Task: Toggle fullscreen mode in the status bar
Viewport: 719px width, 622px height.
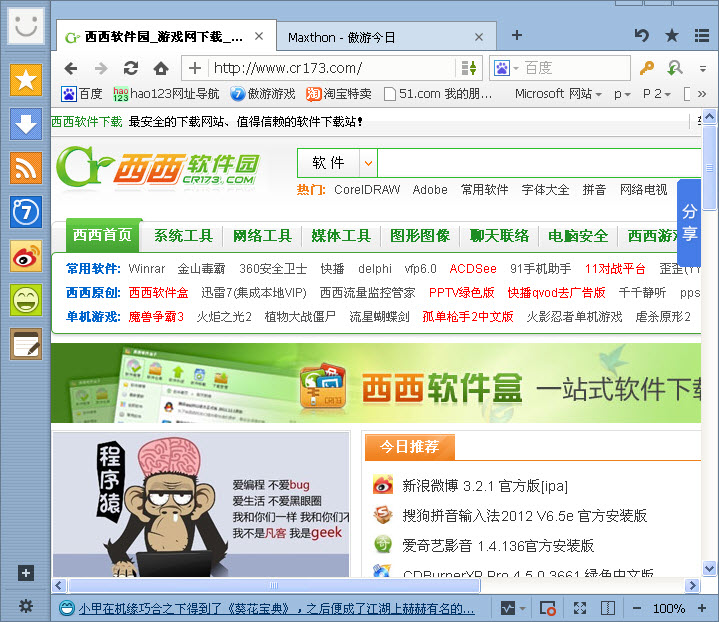Action: (580, 609)
